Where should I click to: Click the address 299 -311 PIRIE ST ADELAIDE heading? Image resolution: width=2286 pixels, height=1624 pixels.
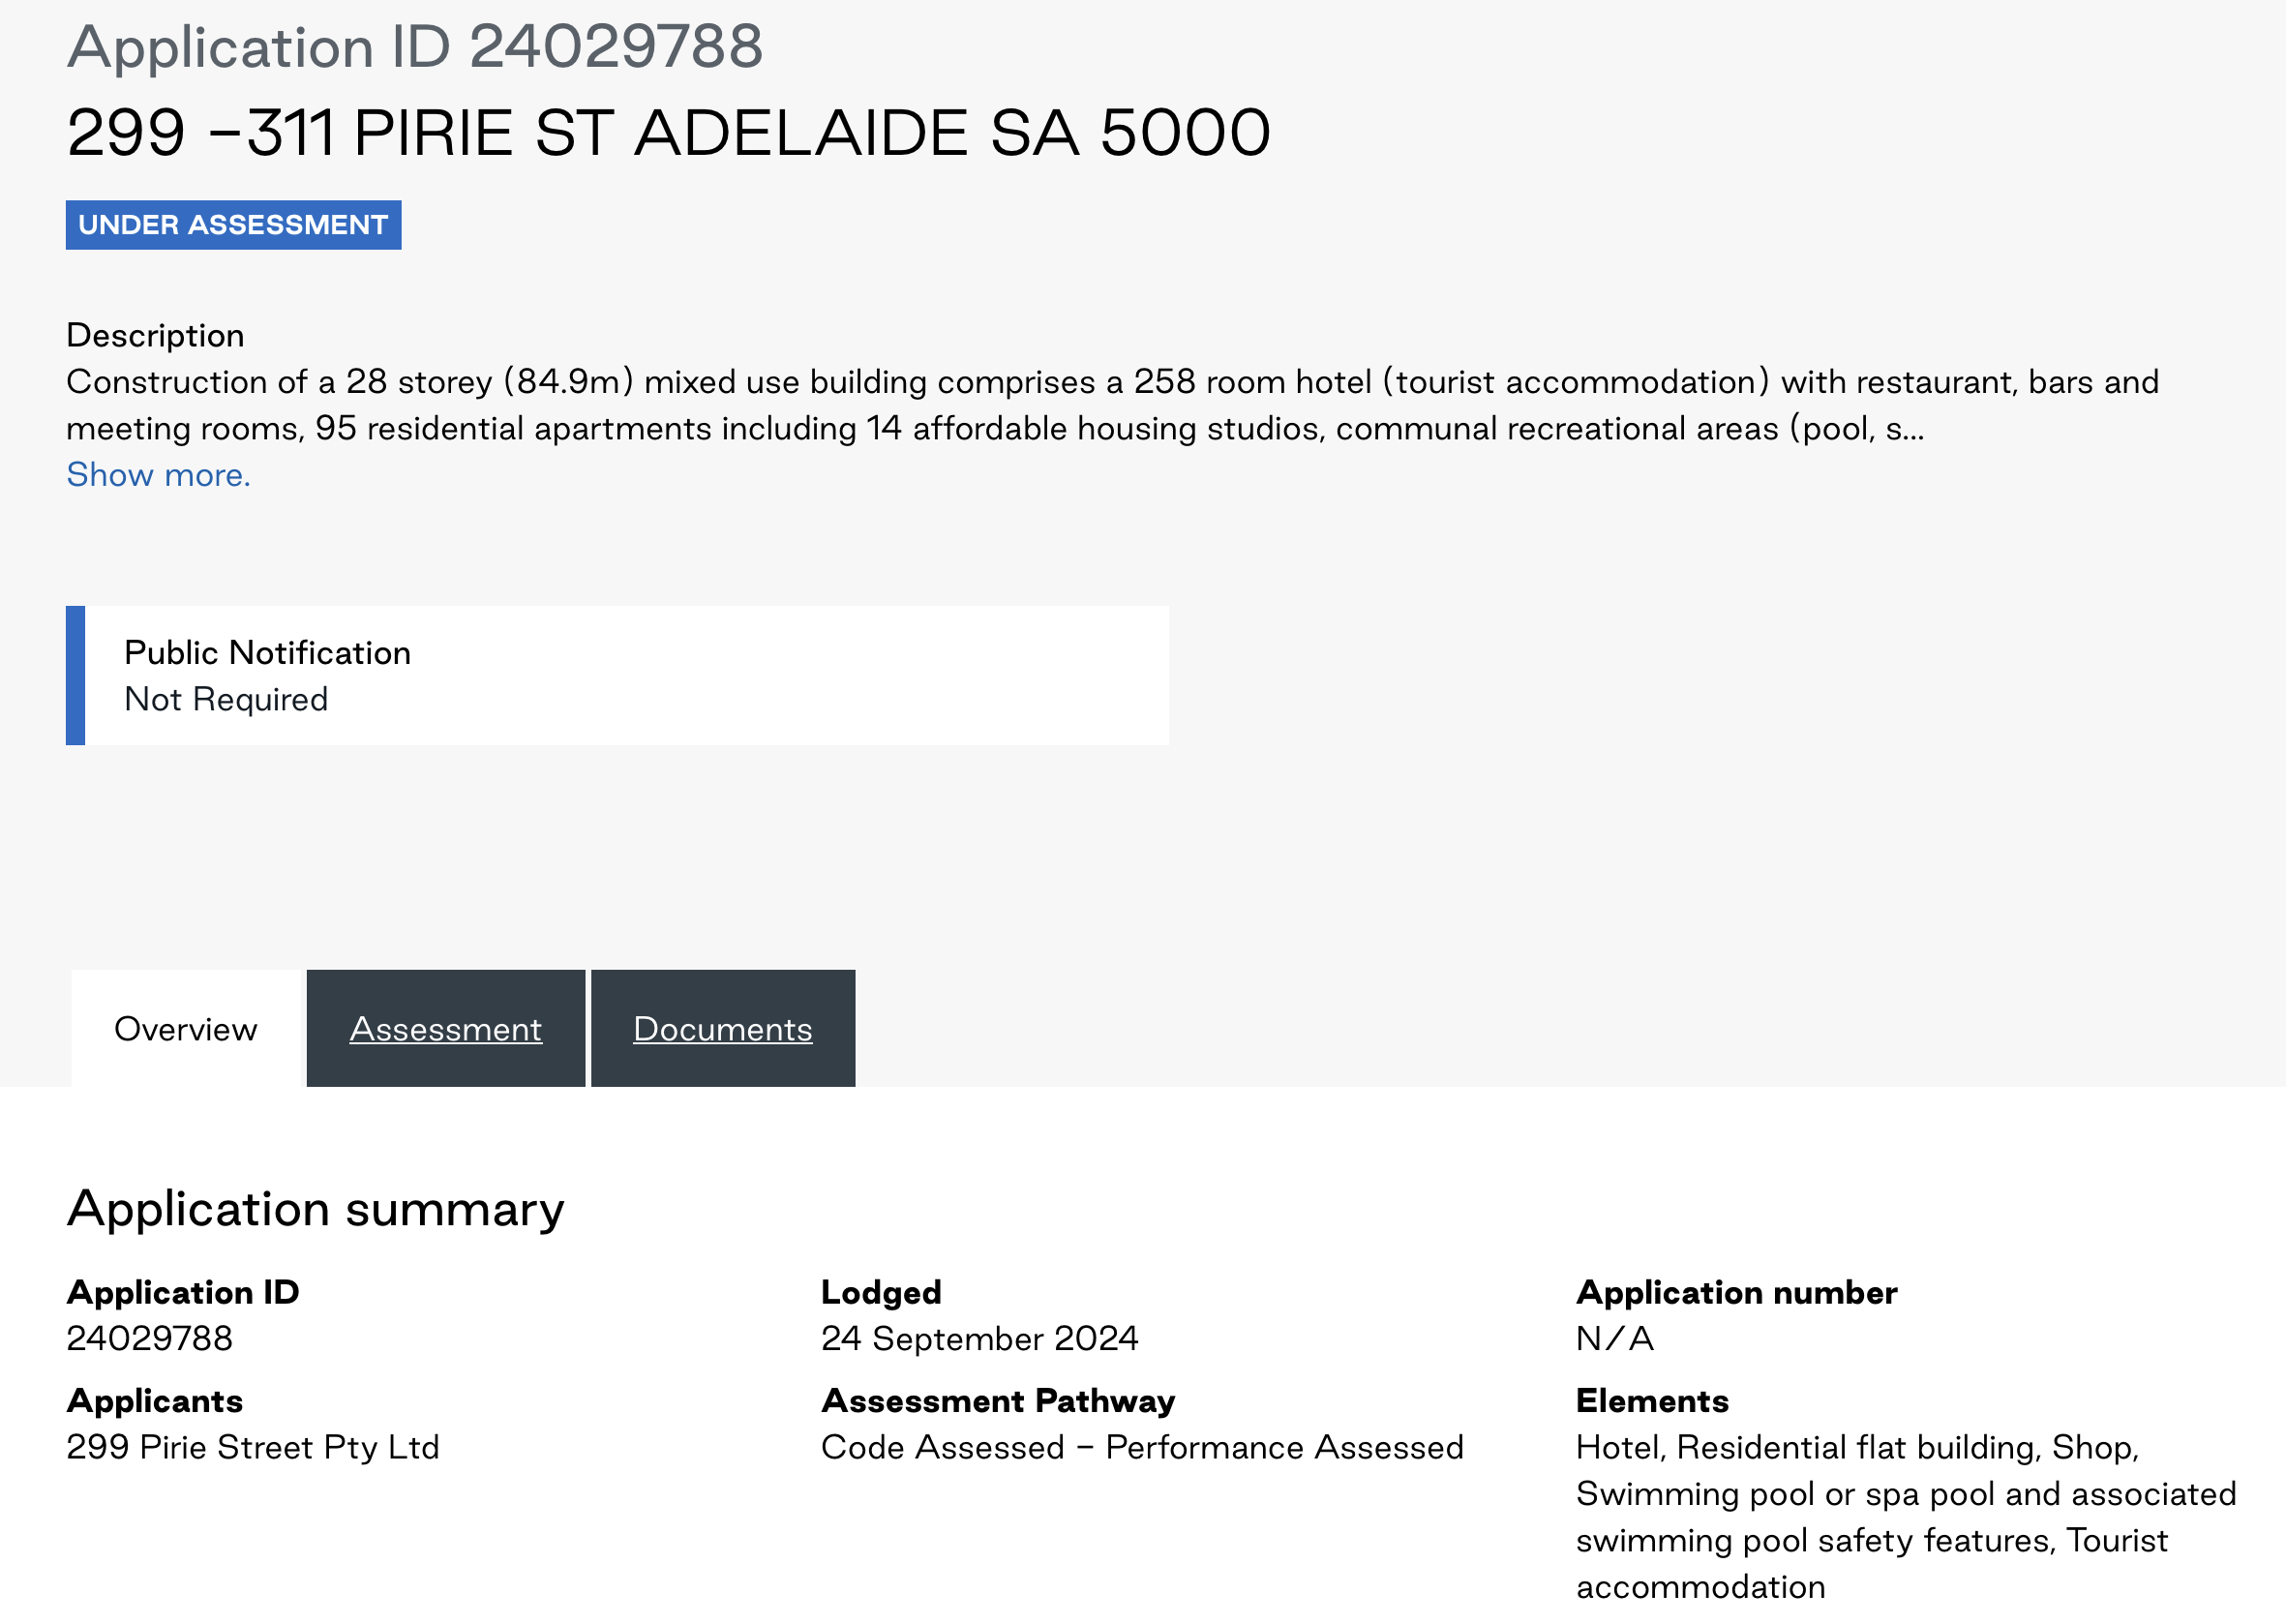(668, 133)
